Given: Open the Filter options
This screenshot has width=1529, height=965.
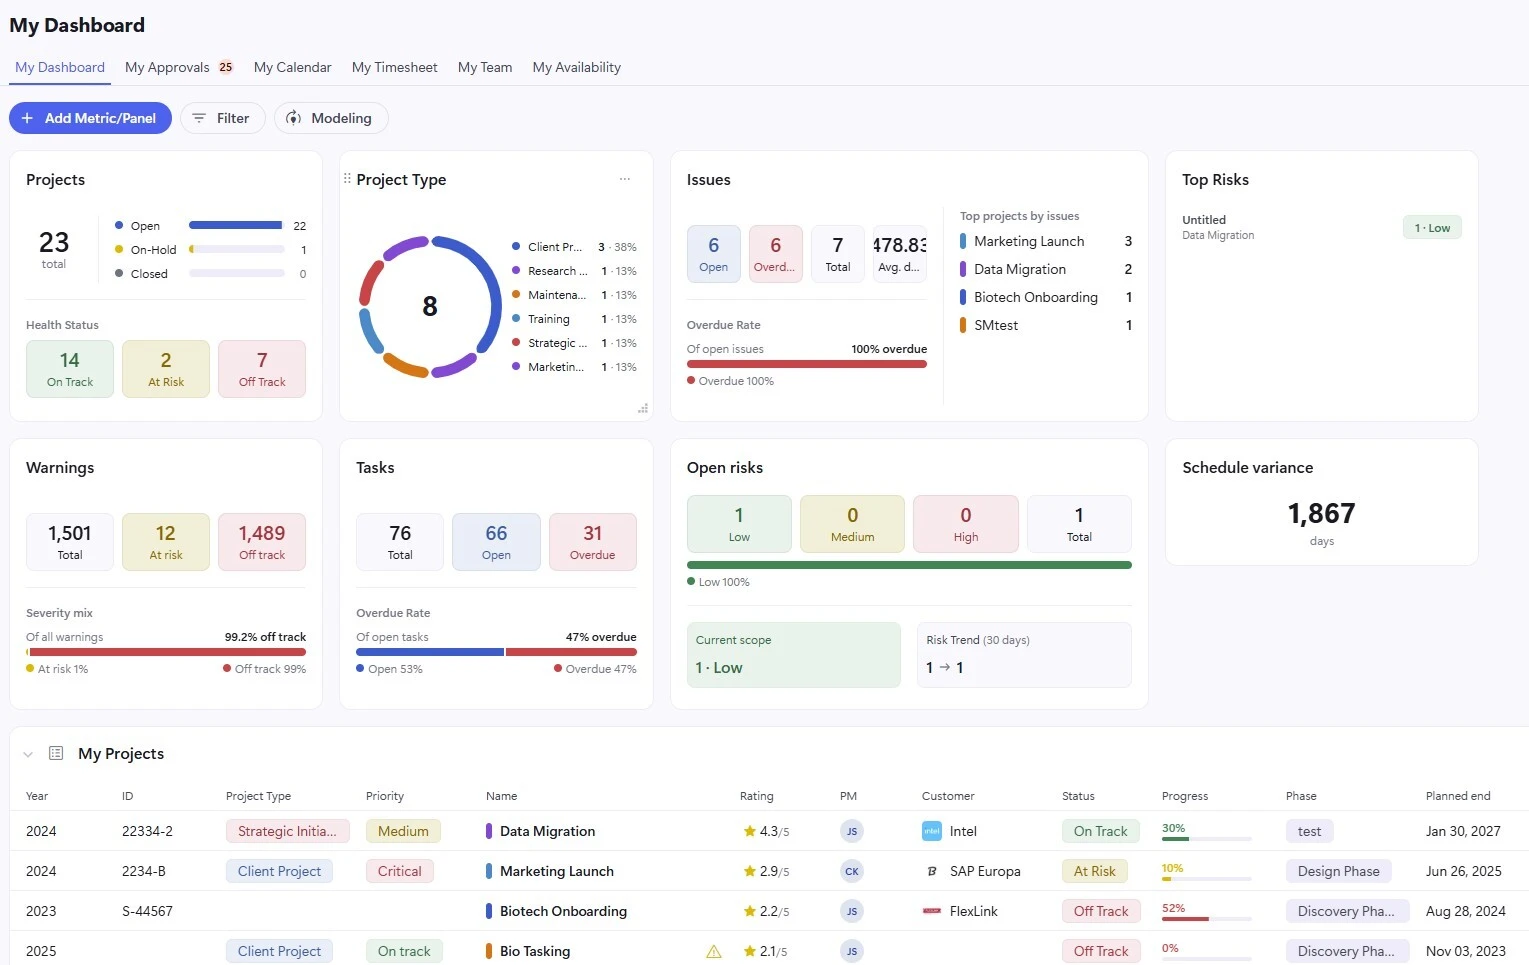Looking at the screenshot, I should [x=222, y=118].
